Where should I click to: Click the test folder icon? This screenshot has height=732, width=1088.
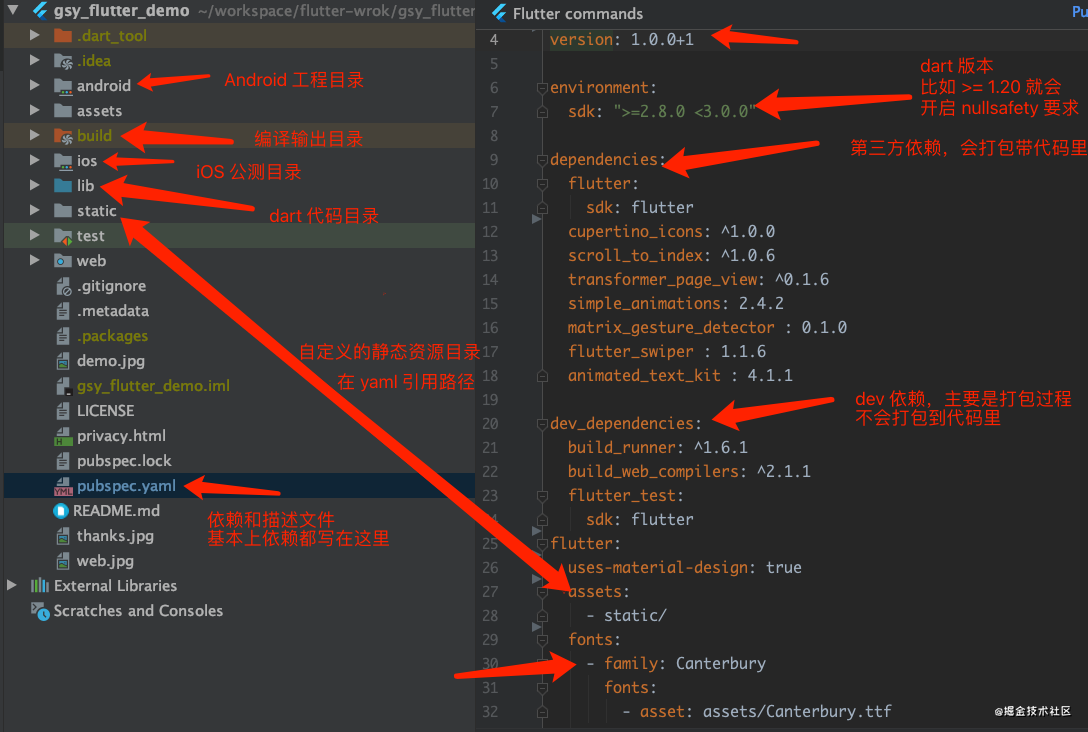pyautogui.click(x=63, y=236)
